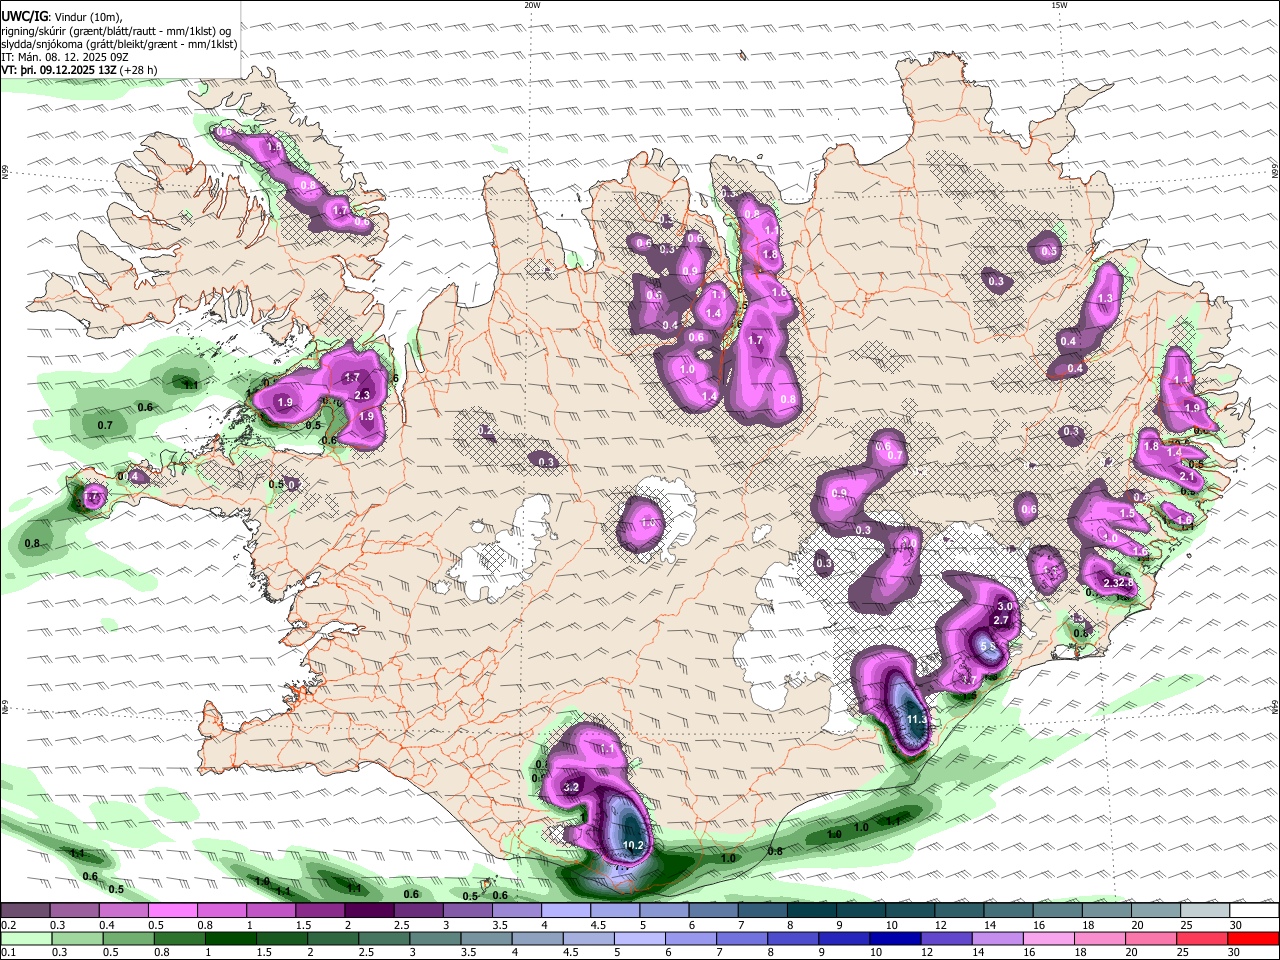The width and height of the screenshot is (1280, 960).
Task: Click the 18 label in the upper legend row
Action: coord(1088,925)
